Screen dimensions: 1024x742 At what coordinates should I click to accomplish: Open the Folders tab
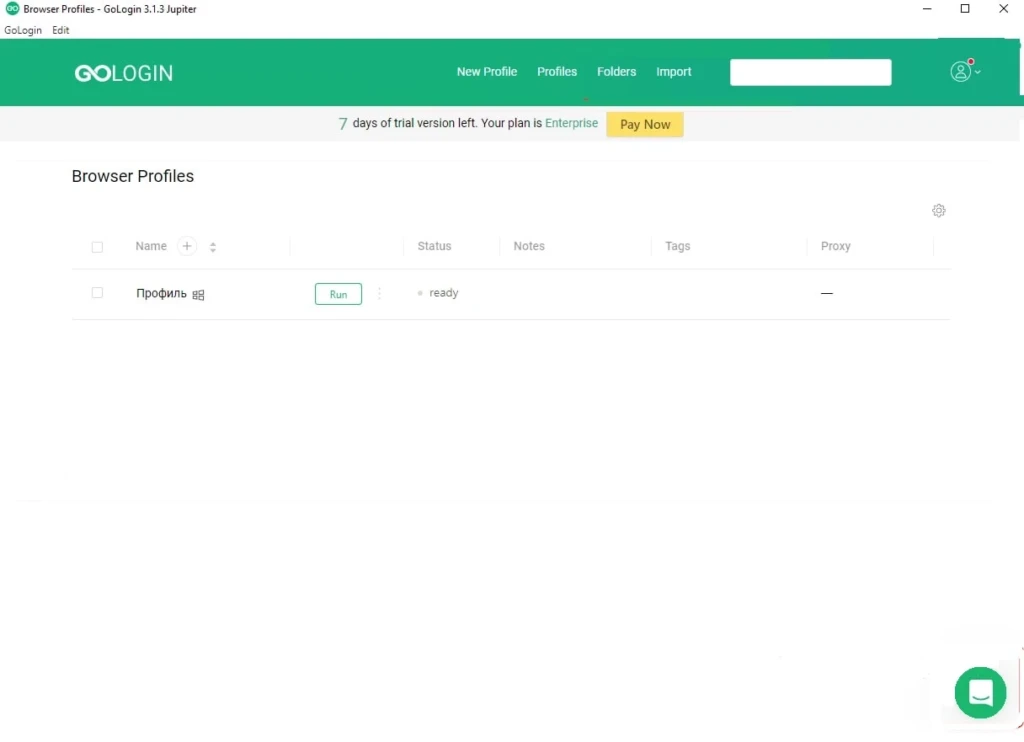pyautogui.click(x=616, y=72)
